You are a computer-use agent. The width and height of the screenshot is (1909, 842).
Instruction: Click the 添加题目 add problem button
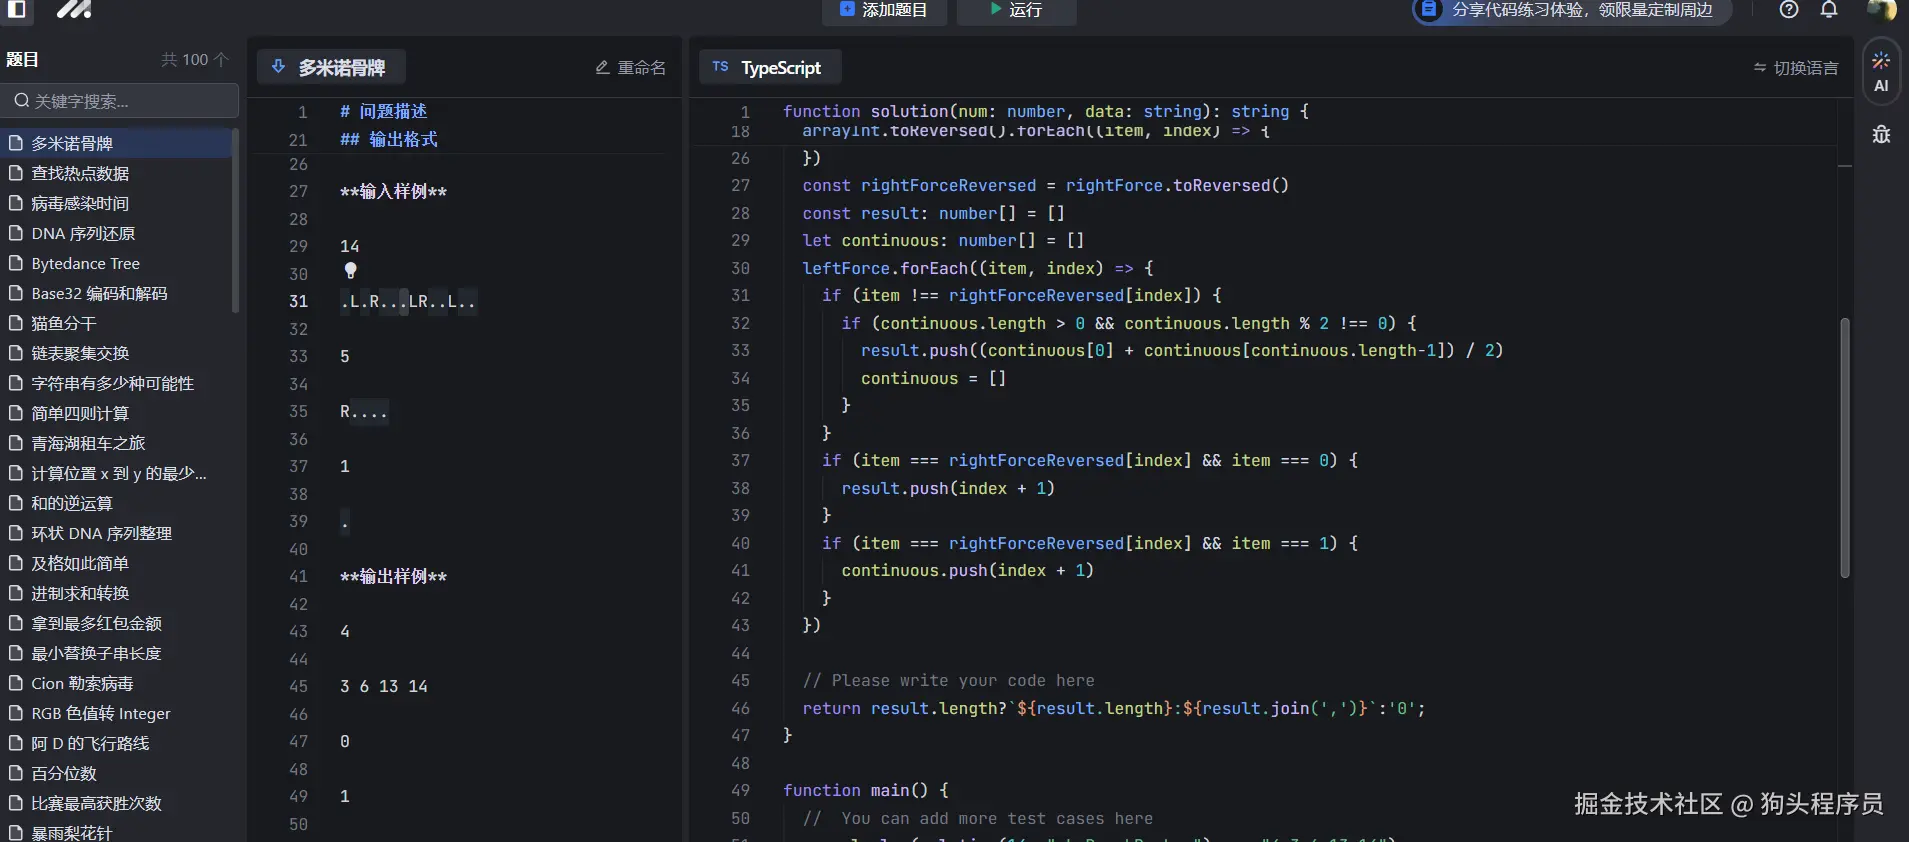pyautogui.click(x=884, y=10)
